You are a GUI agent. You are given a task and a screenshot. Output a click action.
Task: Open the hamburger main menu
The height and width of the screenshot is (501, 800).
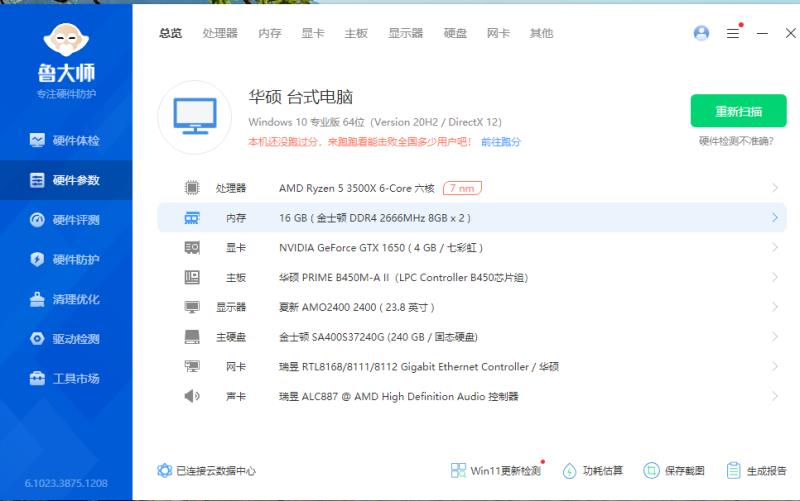coord(733,33)
